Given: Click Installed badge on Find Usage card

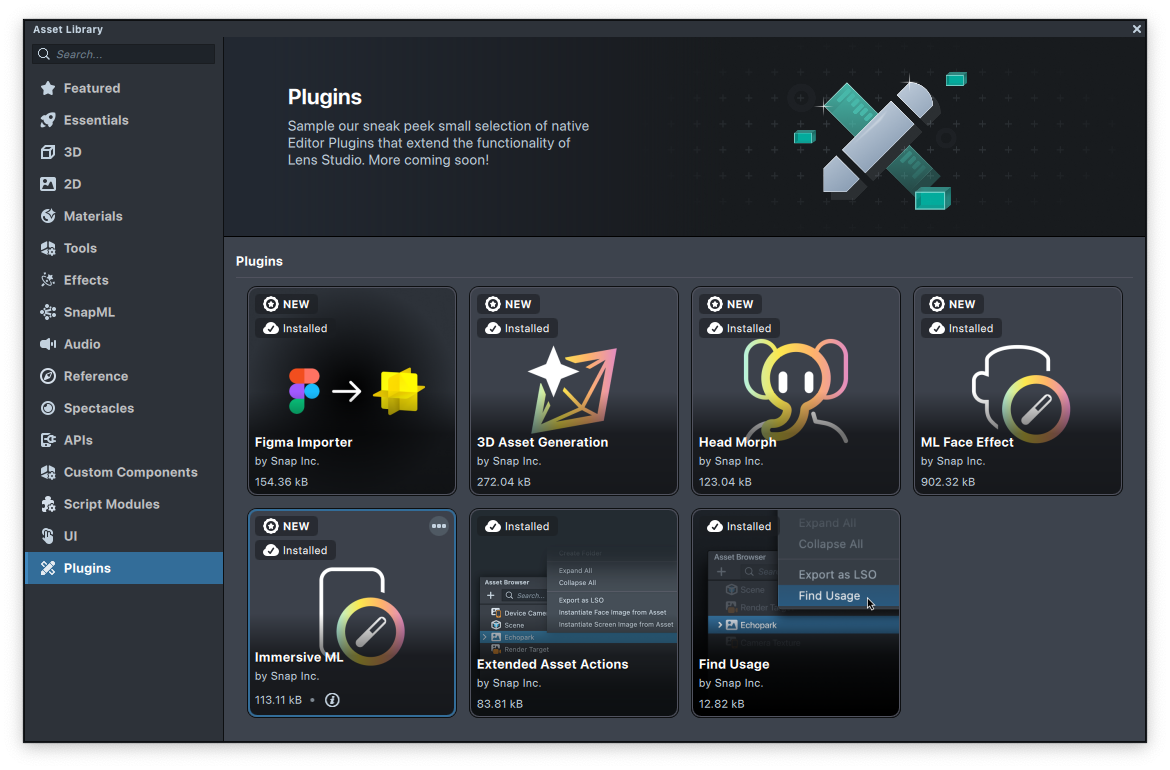Looking at the screenshot, I should pyautogui.click(x=740, y=526).
